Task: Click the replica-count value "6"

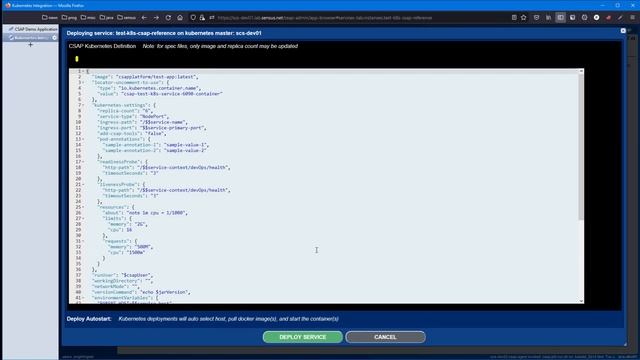Action: [147, 111]
